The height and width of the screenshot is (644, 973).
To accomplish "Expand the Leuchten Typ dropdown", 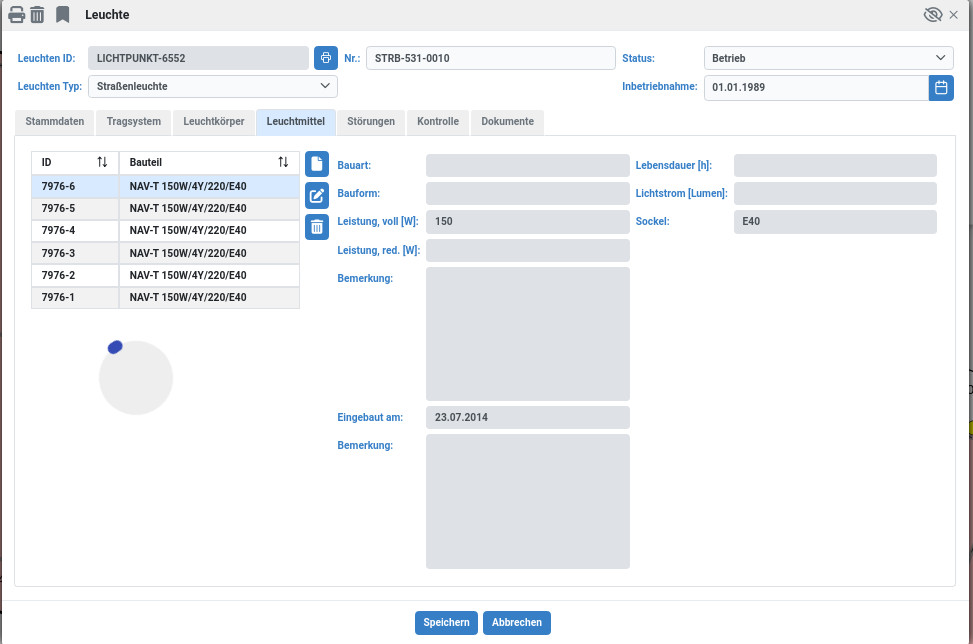I will click(212, 87).
